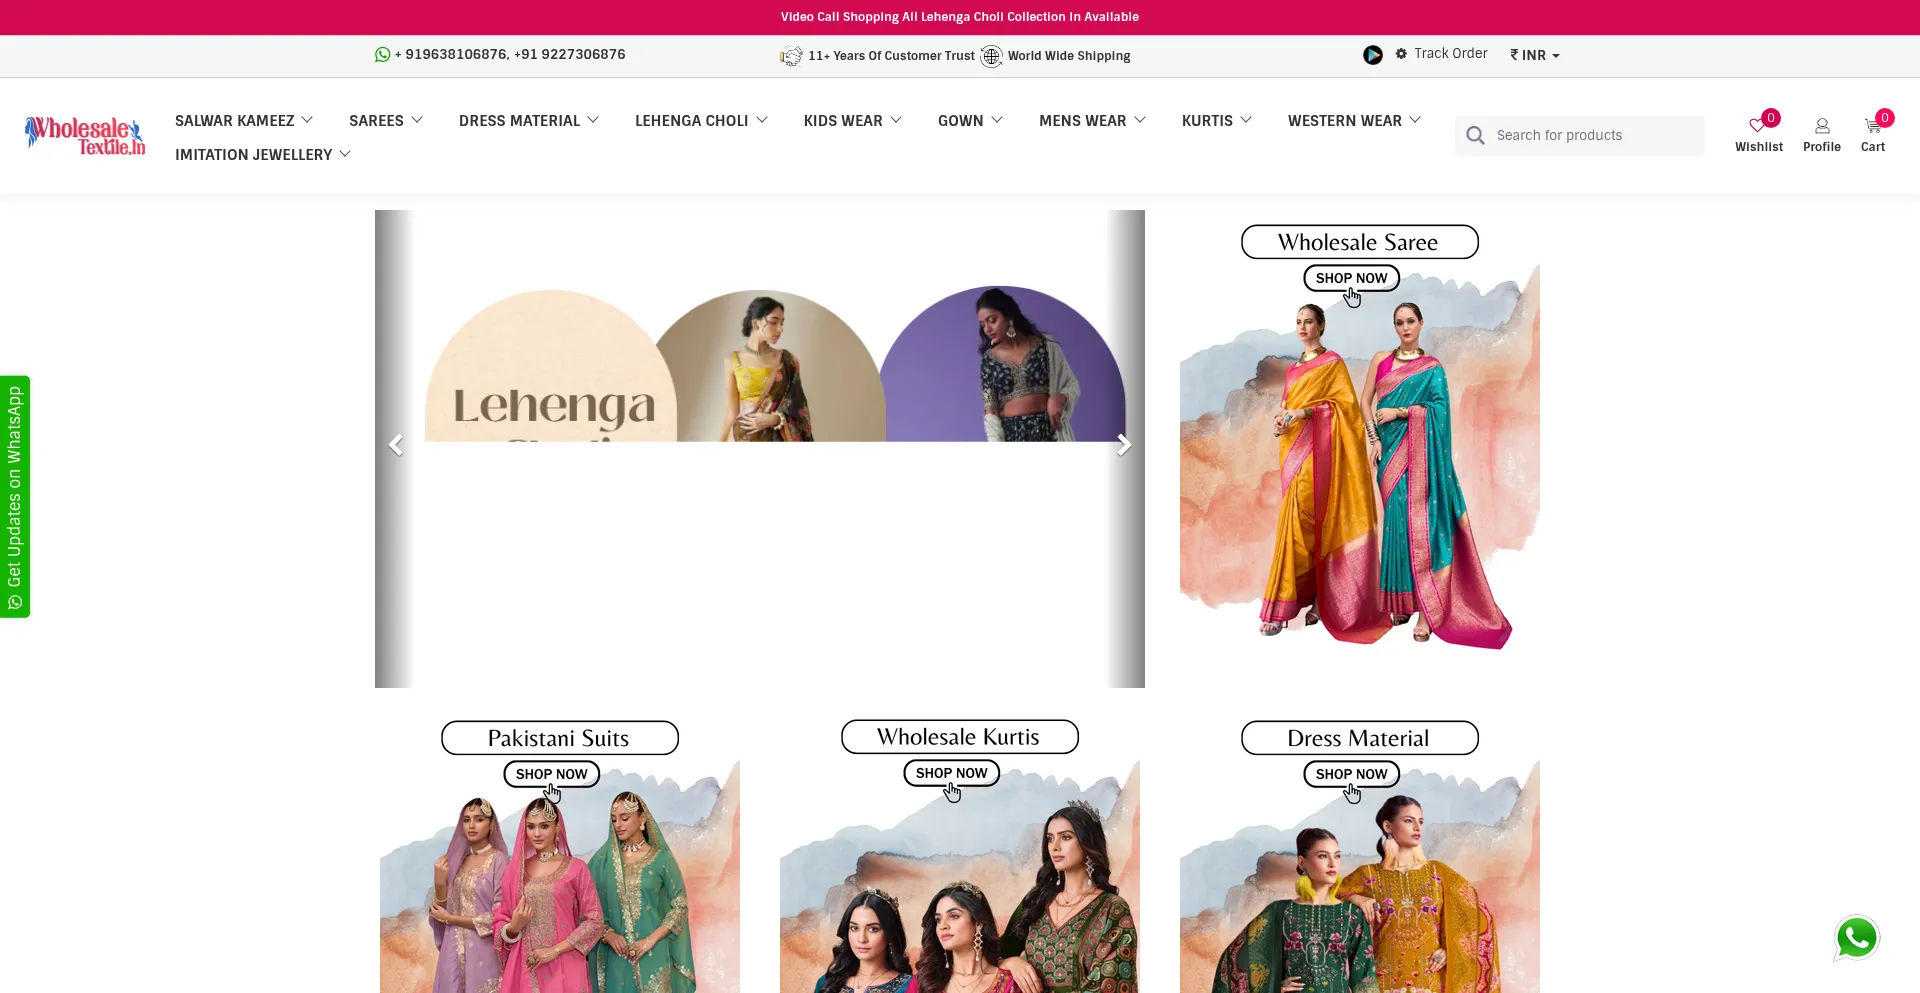Screen dimensions: 1920x993
Task: Go to next carousel slide arrow
Action: coord(1124,445)
